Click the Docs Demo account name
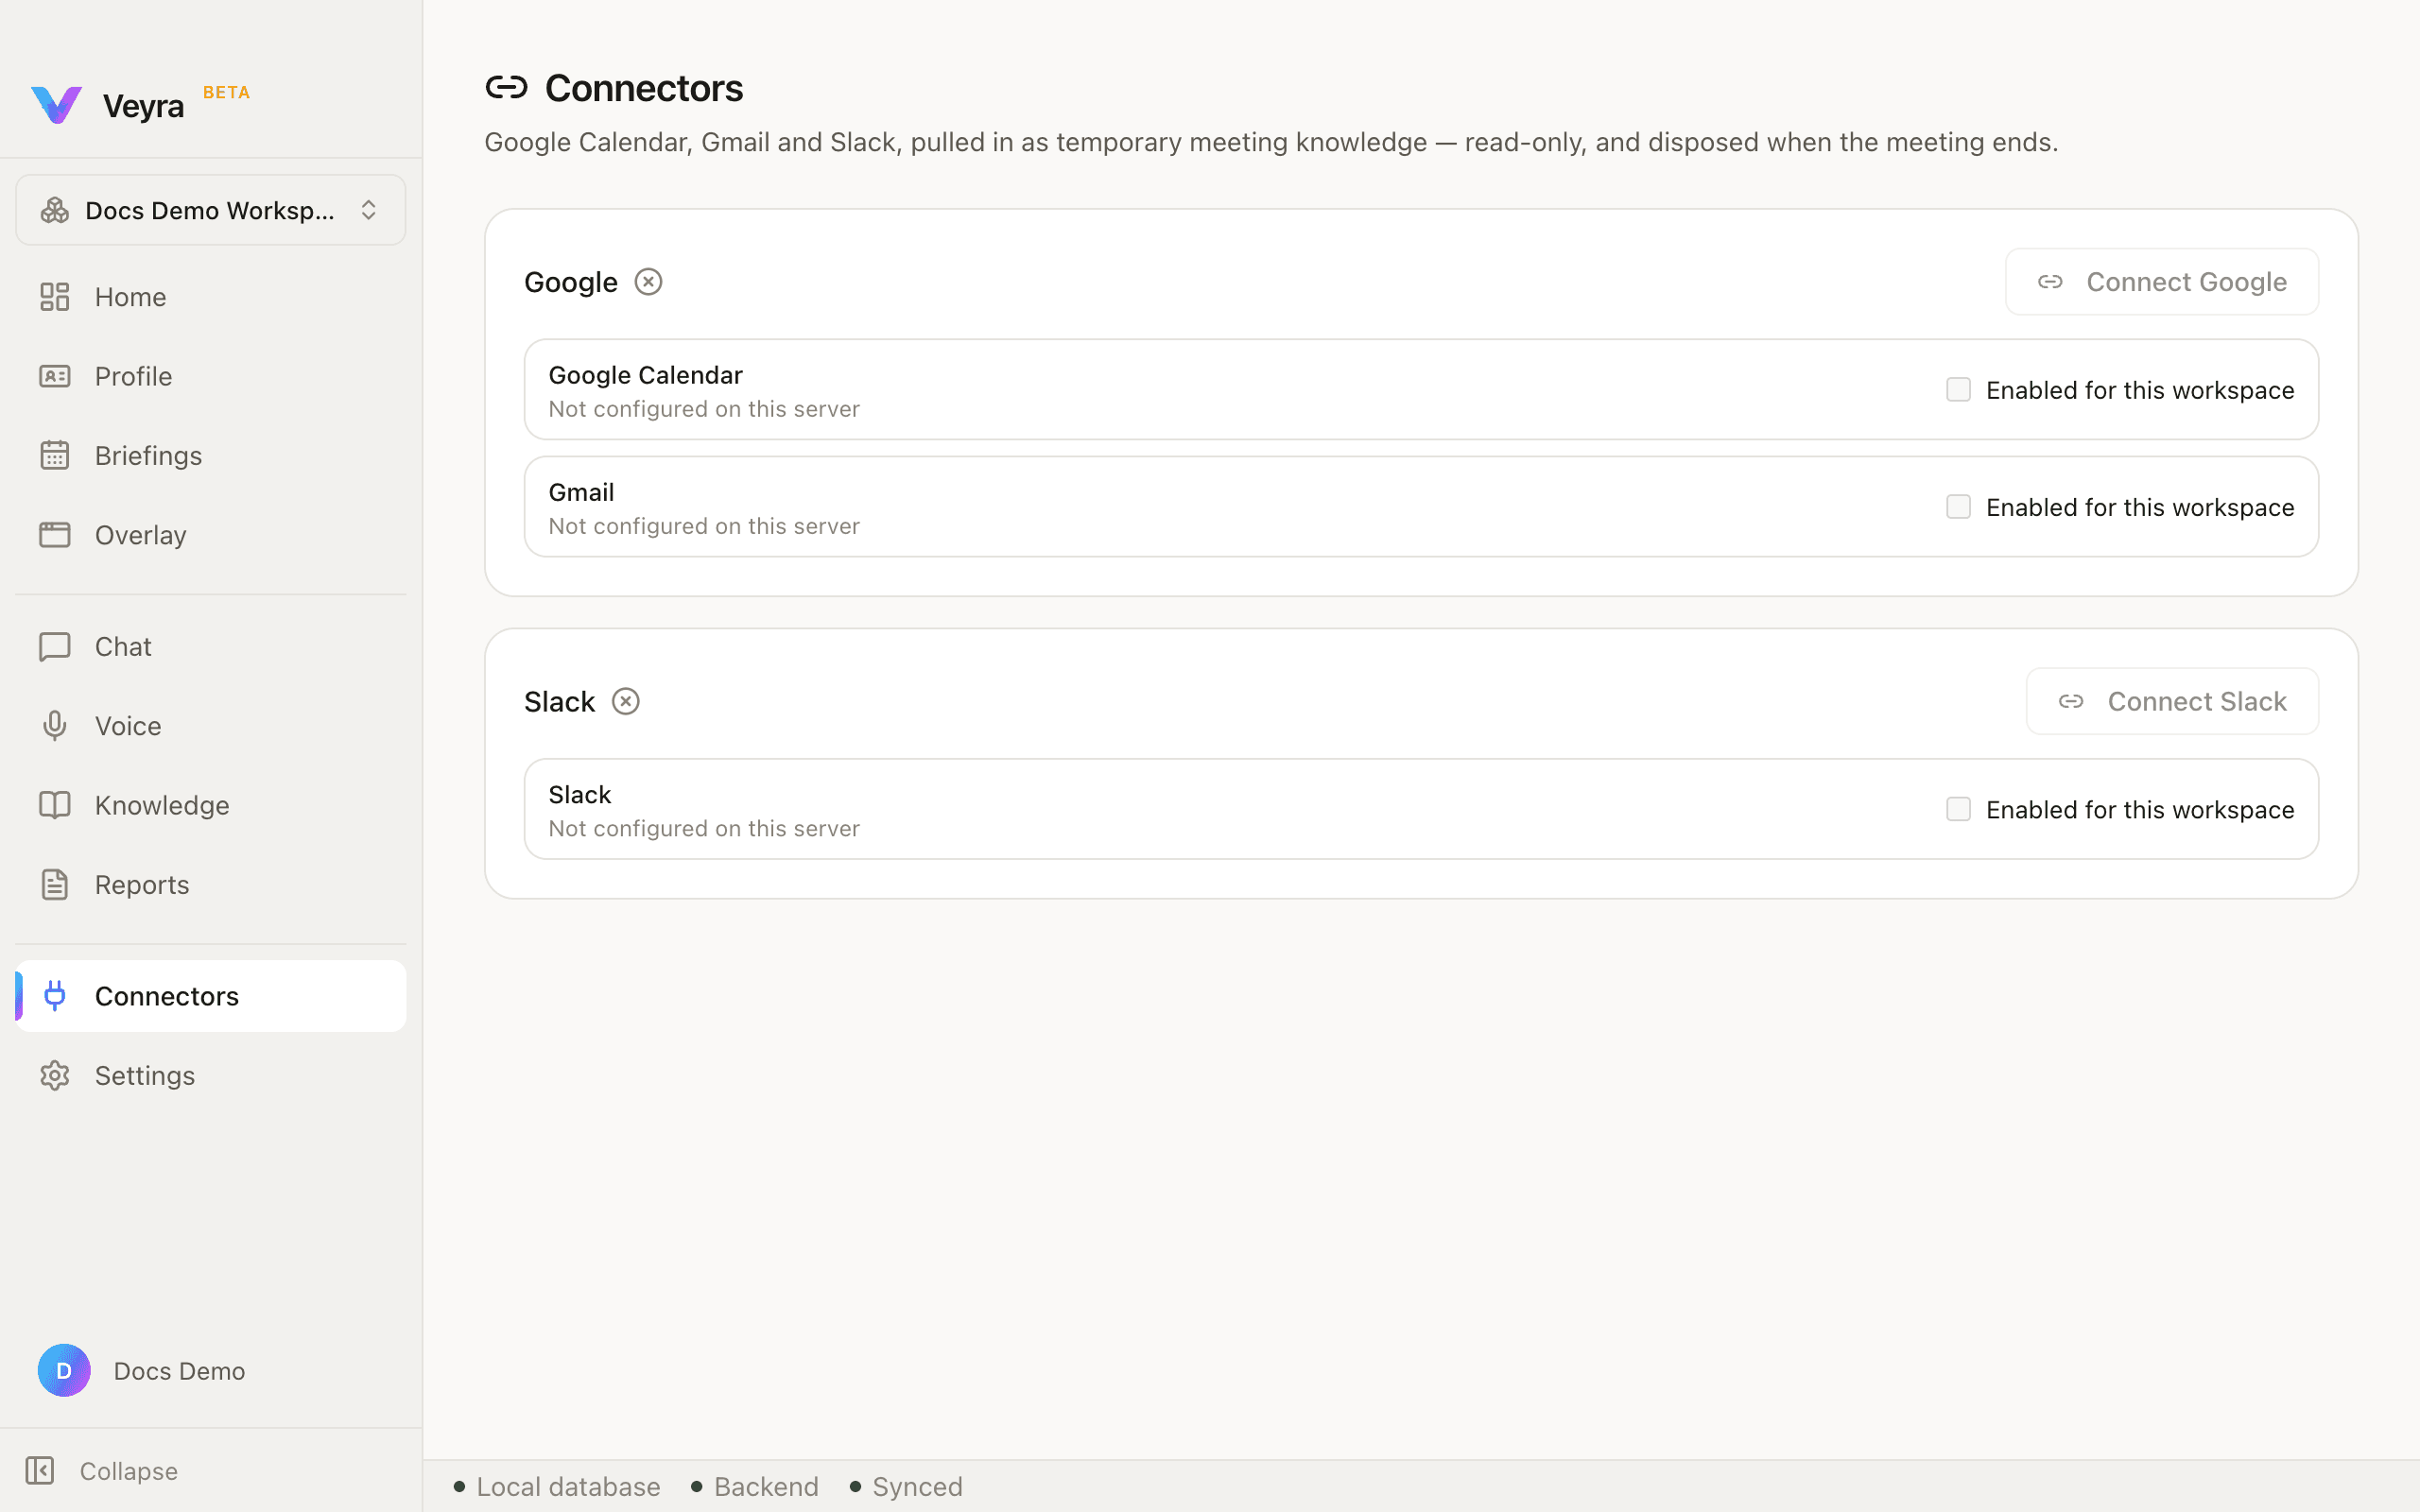This screenshot has height=1512, width=2420. pos(180,1371)
